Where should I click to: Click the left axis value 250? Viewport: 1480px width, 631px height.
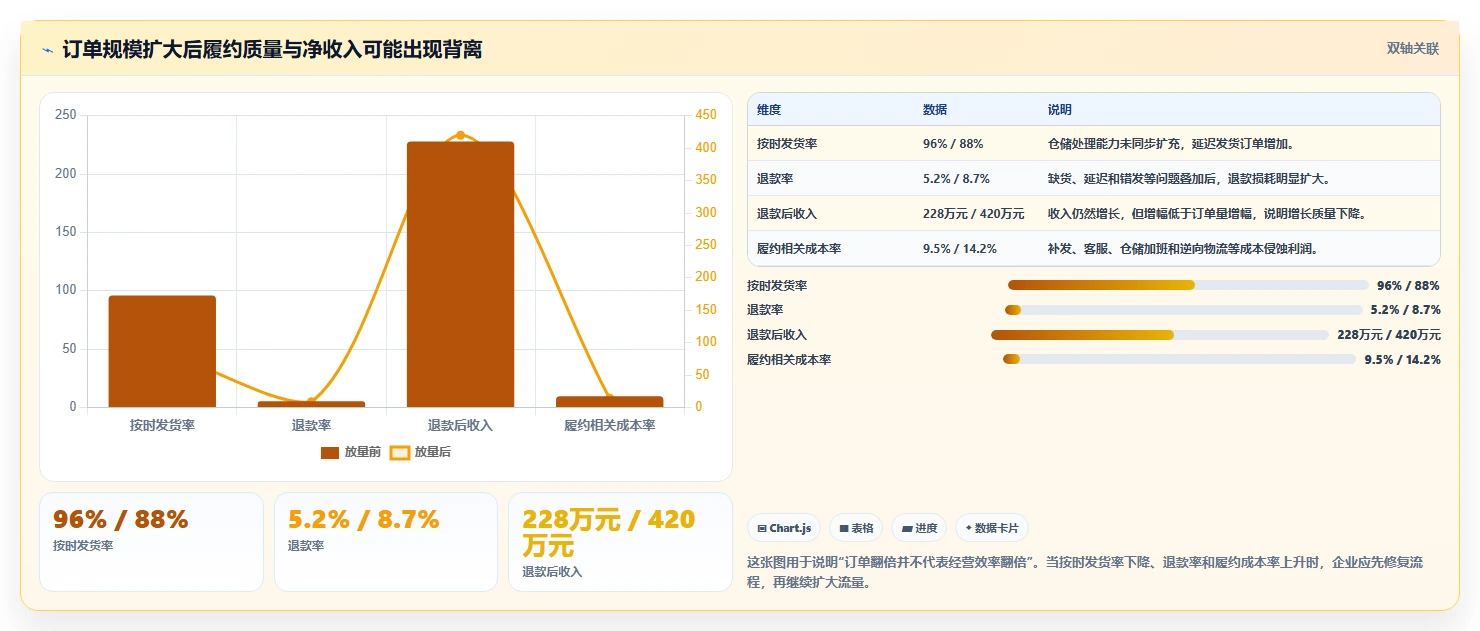click(66, 115)
